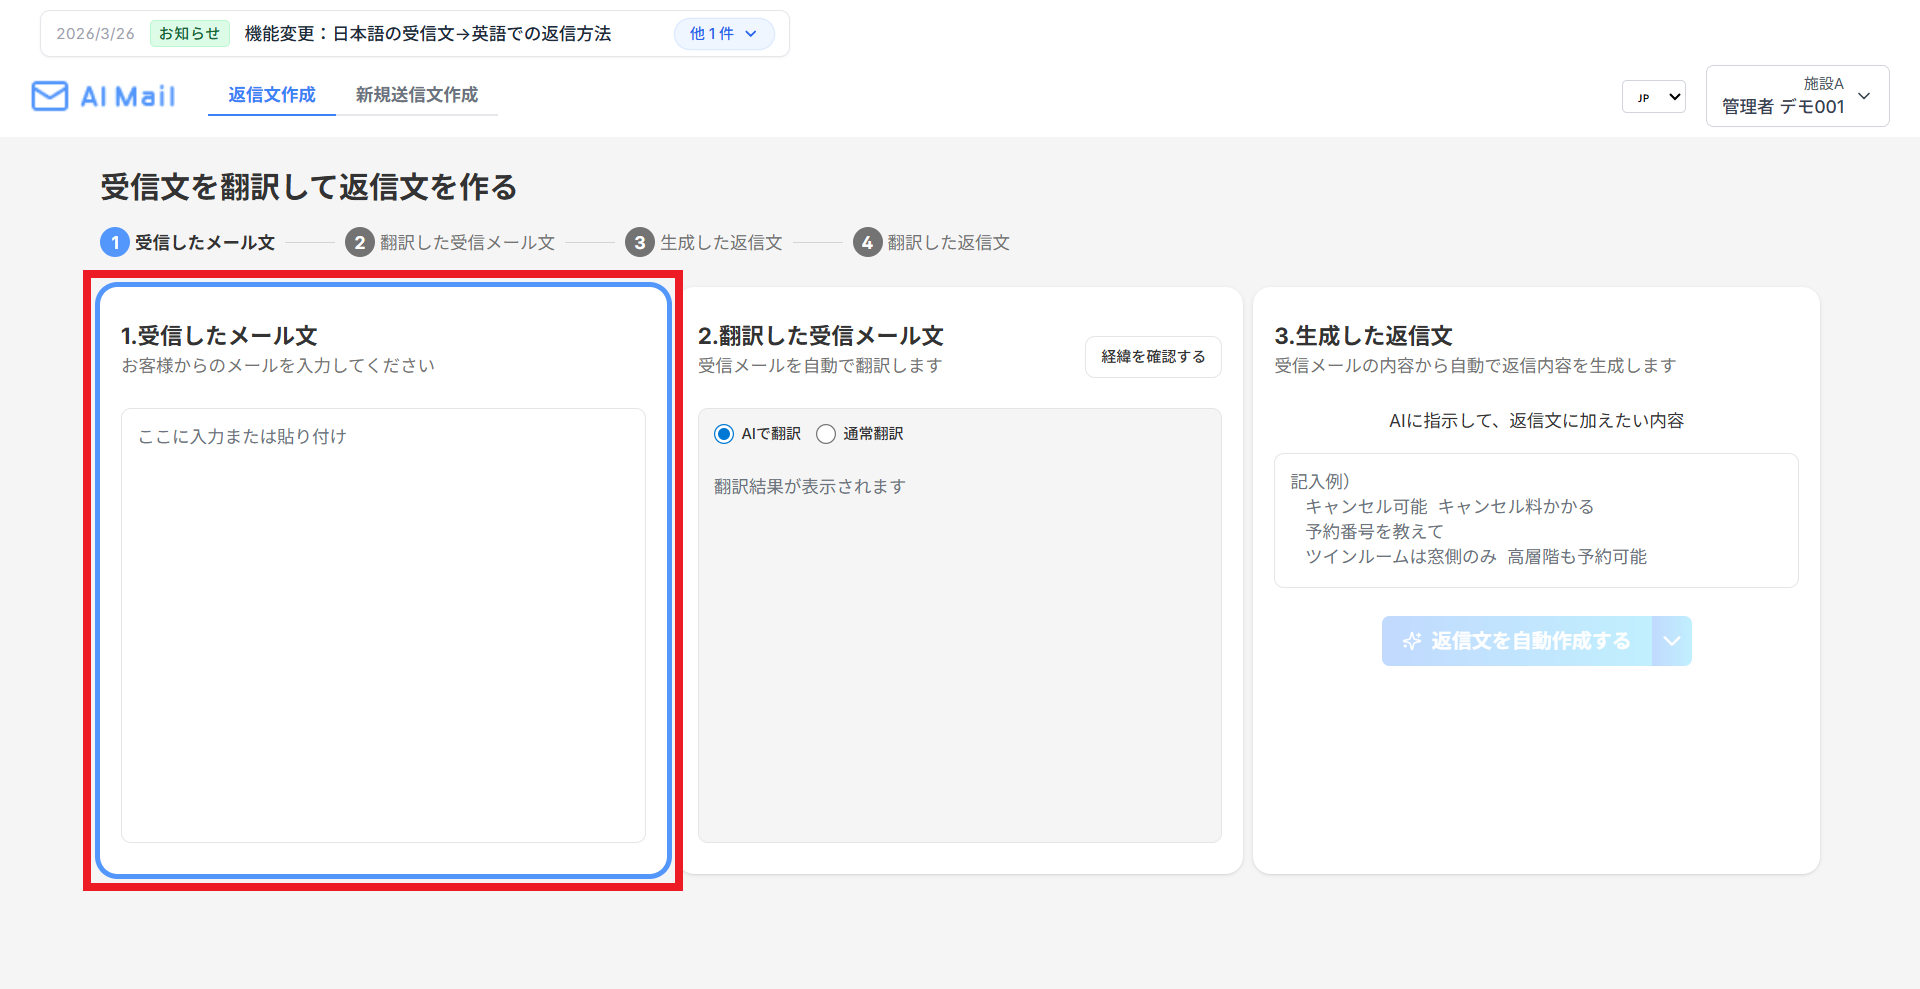Click sparkle icon on 返信文を自動作成する button
1920x989 pixels.
(1412, 641)
